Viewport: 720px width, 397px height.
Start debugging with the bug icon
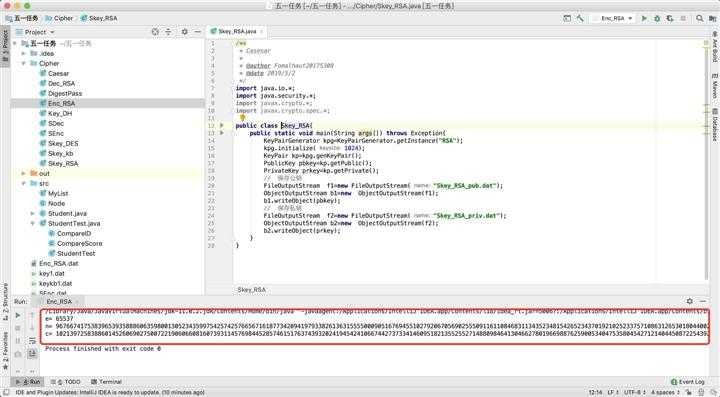pyautogui.click(x=657, y=18)
